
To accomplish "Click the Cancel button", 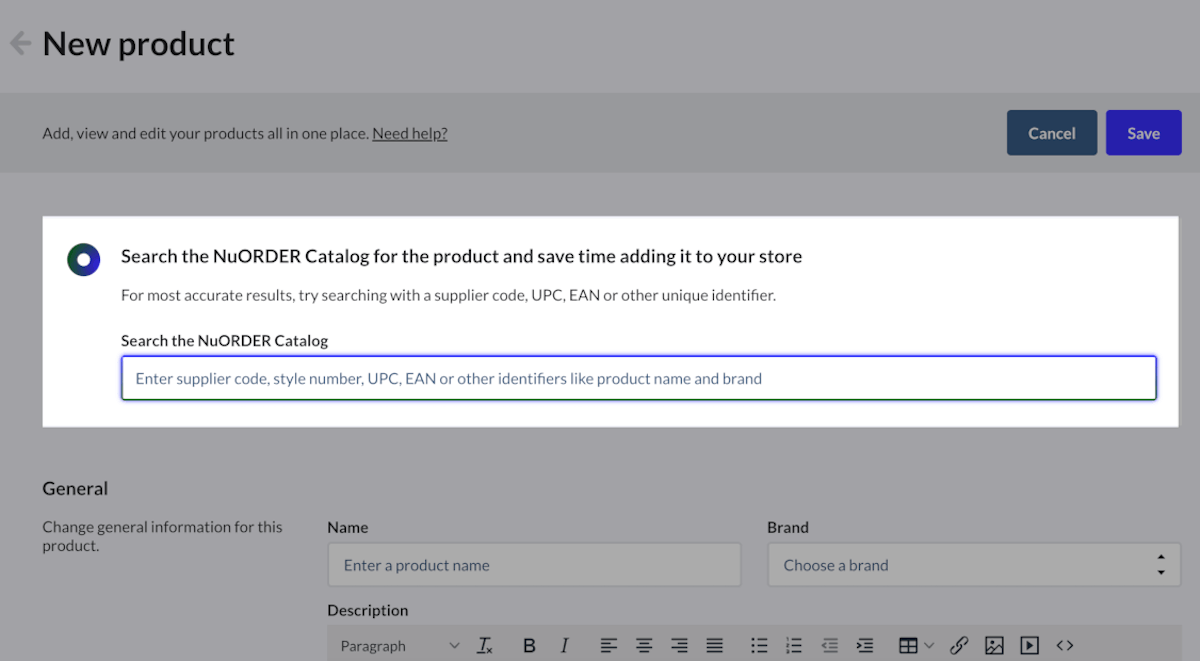I will (1051, 133).
